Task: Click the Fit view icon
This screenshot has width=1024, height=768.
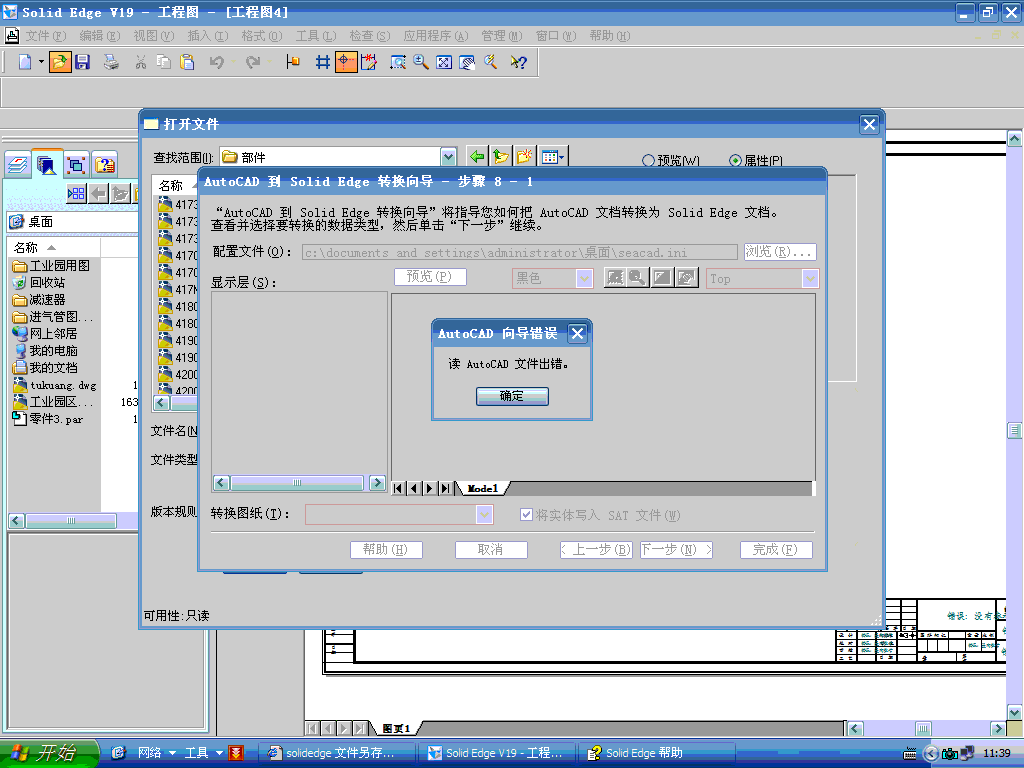Action: 444,62
